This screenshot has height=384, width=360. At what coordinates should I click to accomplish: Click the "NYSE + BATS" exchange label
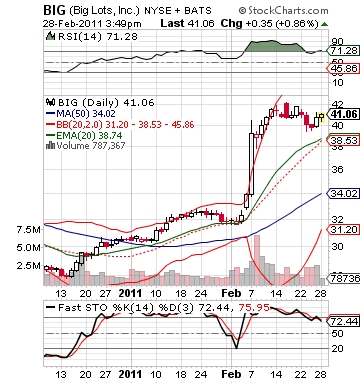tap(178, 11)
